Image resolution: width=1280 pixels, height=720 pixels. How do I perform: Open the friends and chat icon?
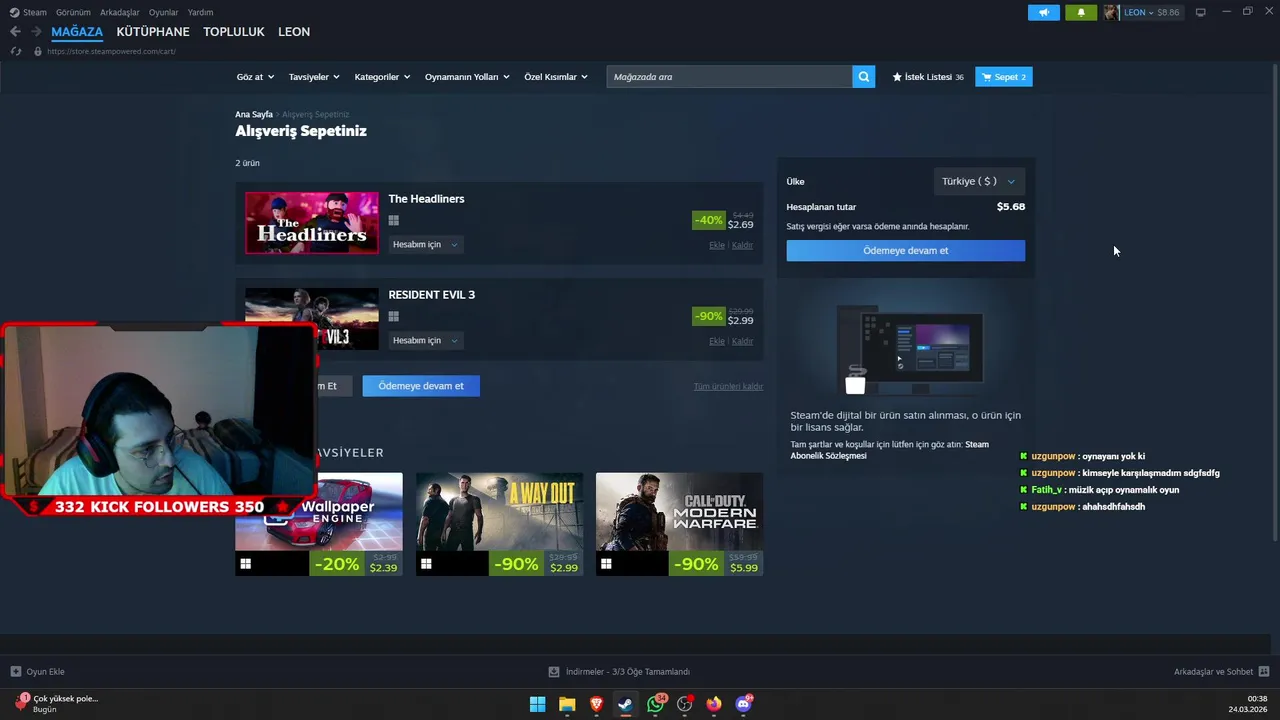click(x=1264, y=672)
